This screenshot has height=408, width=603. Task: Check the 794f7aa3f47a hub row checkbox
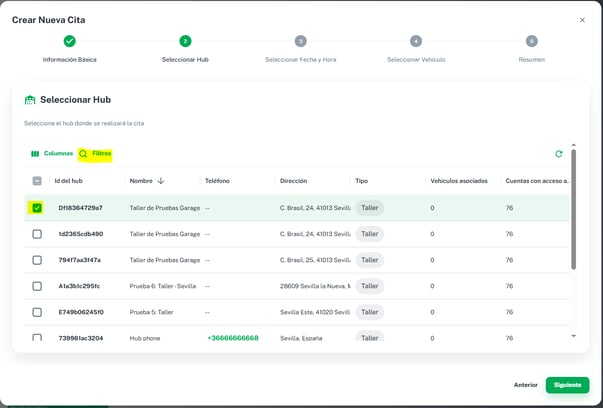[37, 260]
